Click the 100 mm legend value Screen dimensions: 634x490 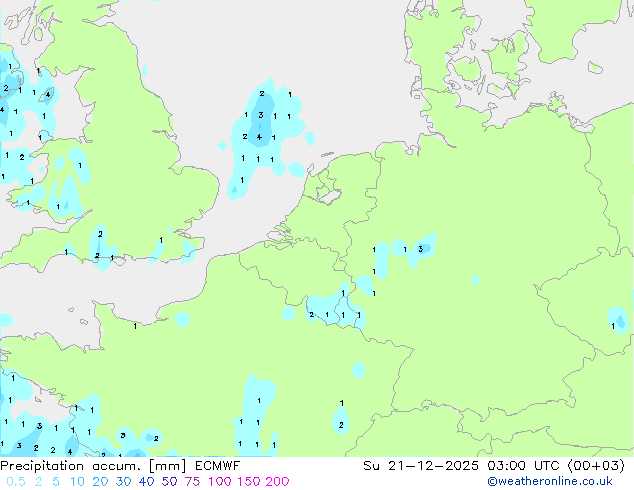tap(220, 482)
